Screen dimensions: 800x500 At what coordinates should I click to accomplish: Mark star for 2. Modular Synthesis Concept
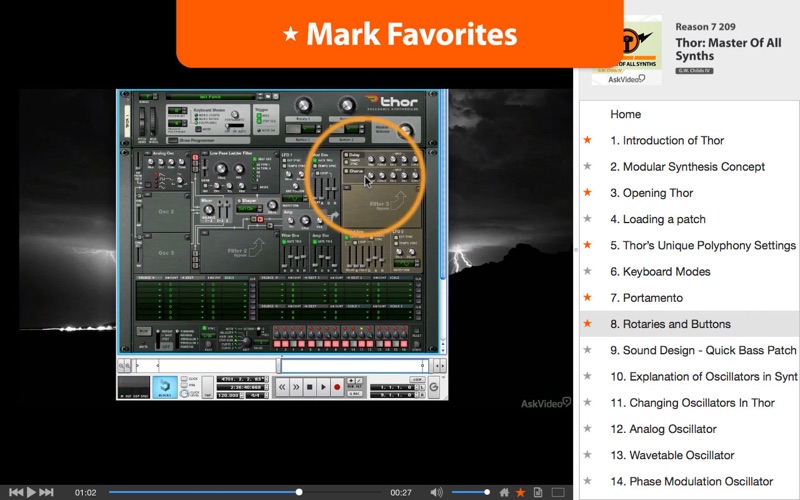(x=588, y=166)
